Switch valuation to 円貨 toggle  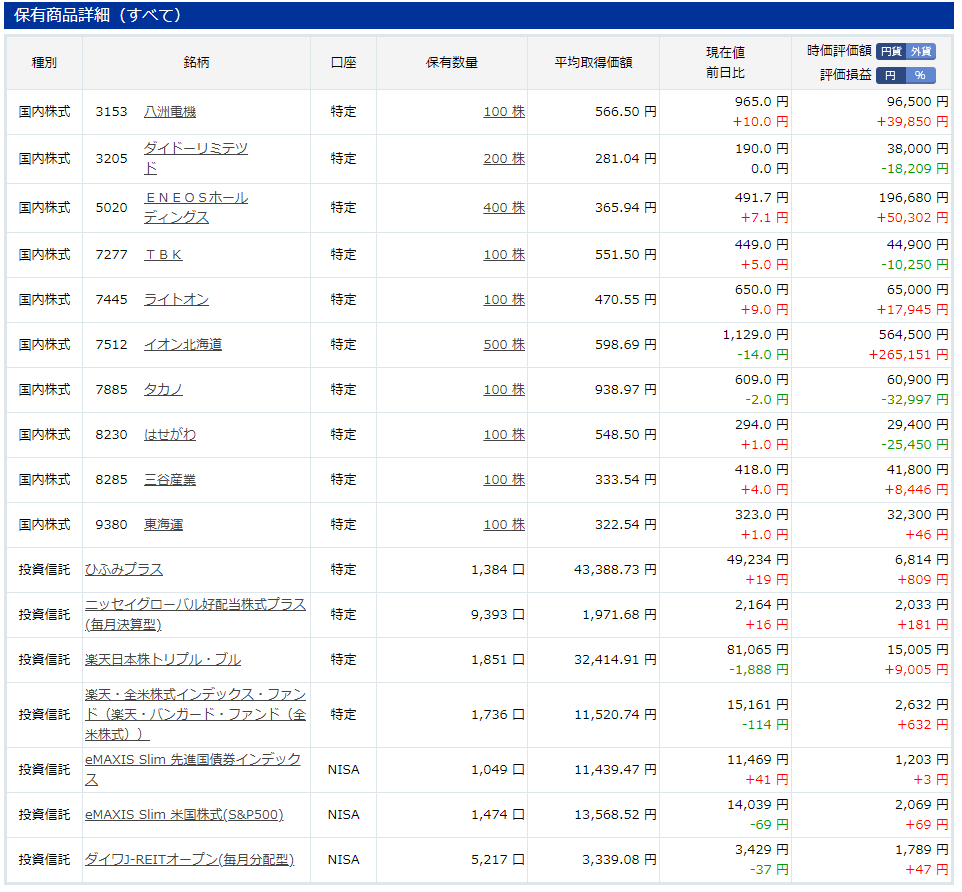click(891, 52)
